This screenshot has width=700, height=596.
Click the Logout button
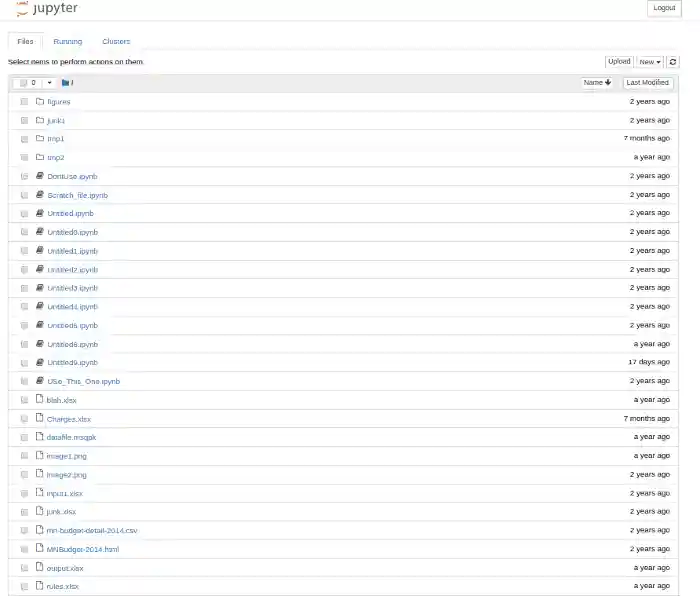[x=664, y=8]
